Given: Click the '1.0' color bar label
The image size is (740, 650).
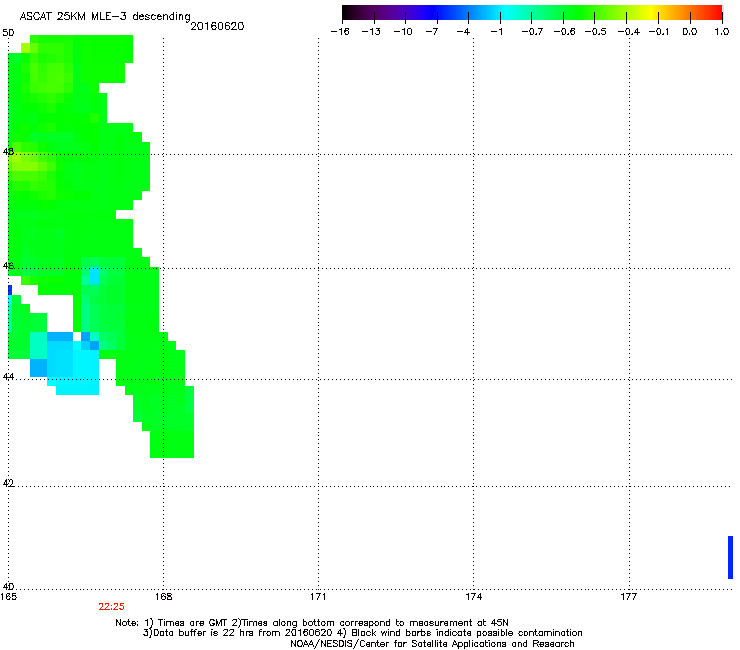Looking at the screenshot, I should [x=722, y=32].
